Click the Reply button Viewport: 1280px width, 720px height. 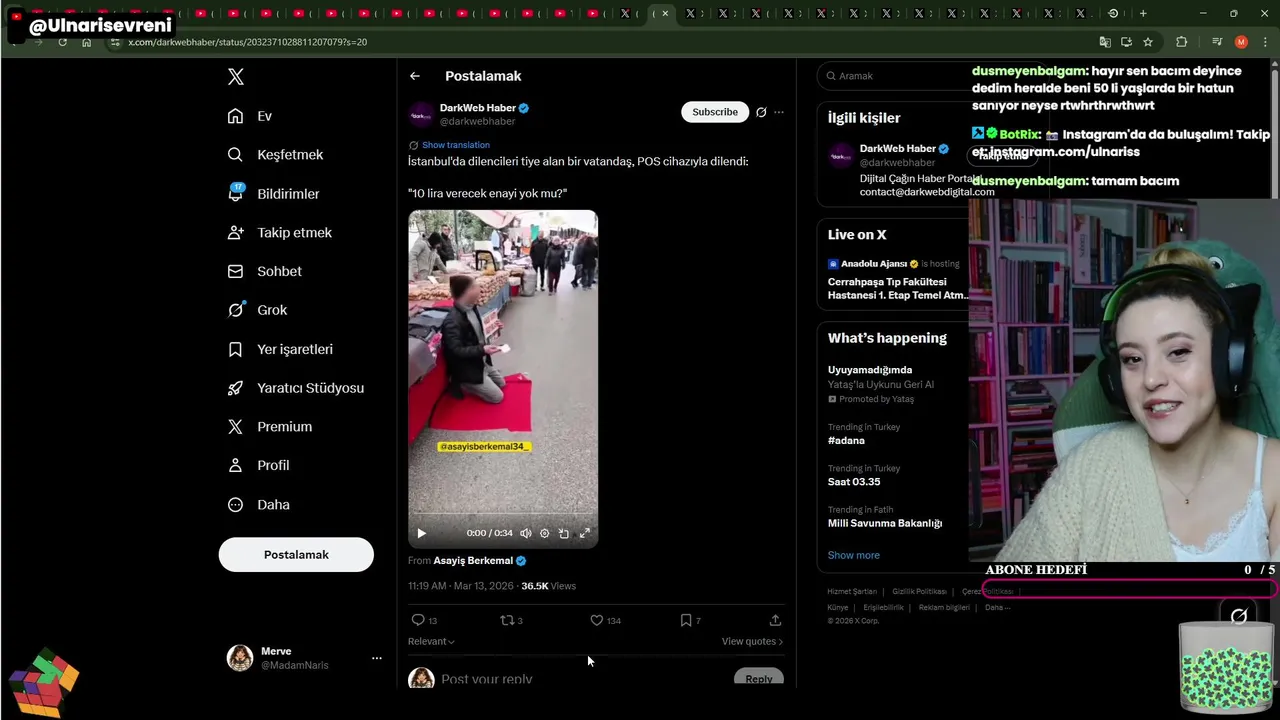coord(759,679)
